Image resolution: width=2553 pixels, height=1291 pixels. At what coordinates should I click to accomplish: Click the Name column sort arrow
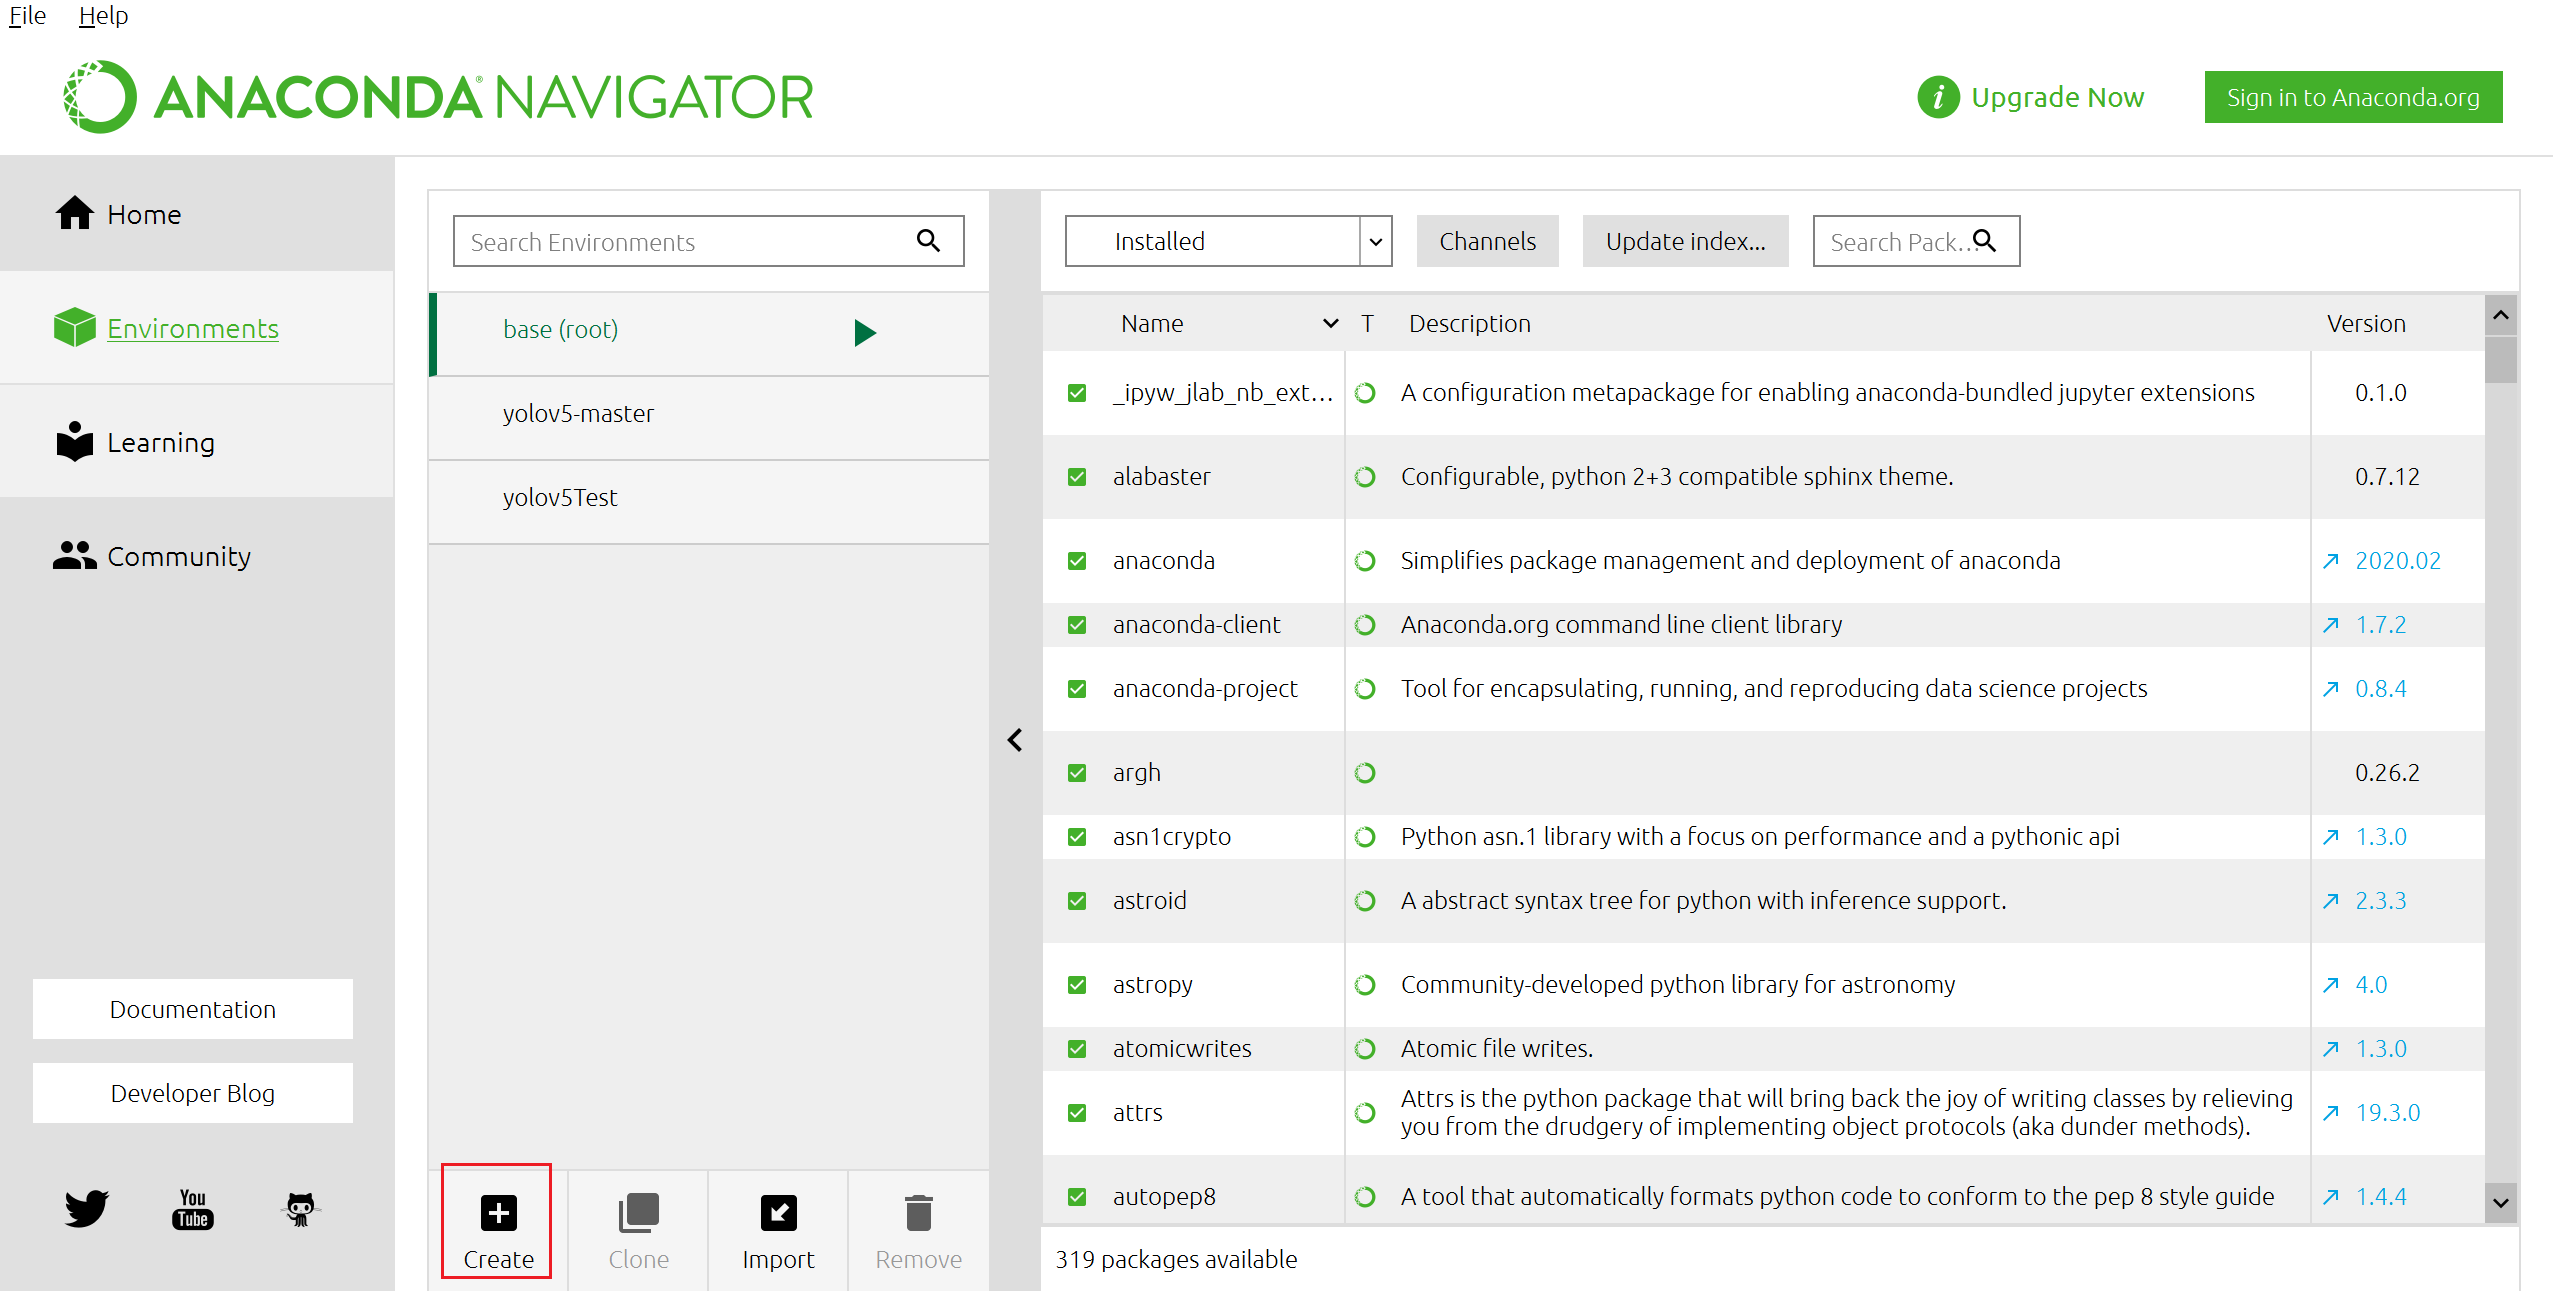click(1330, 323)
